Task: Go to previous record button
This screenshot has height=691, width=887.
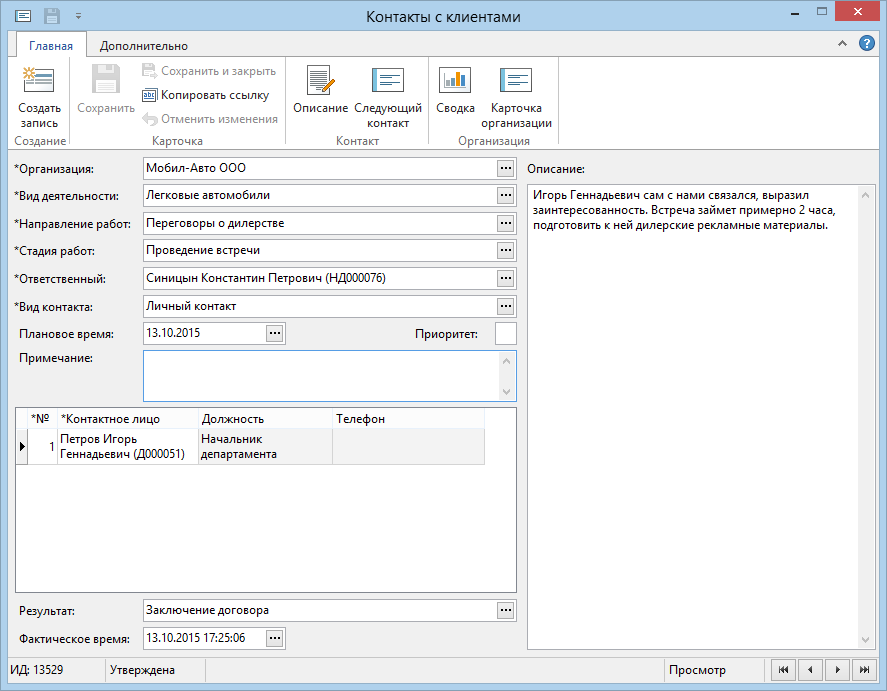Action: (x=810, y=670)
